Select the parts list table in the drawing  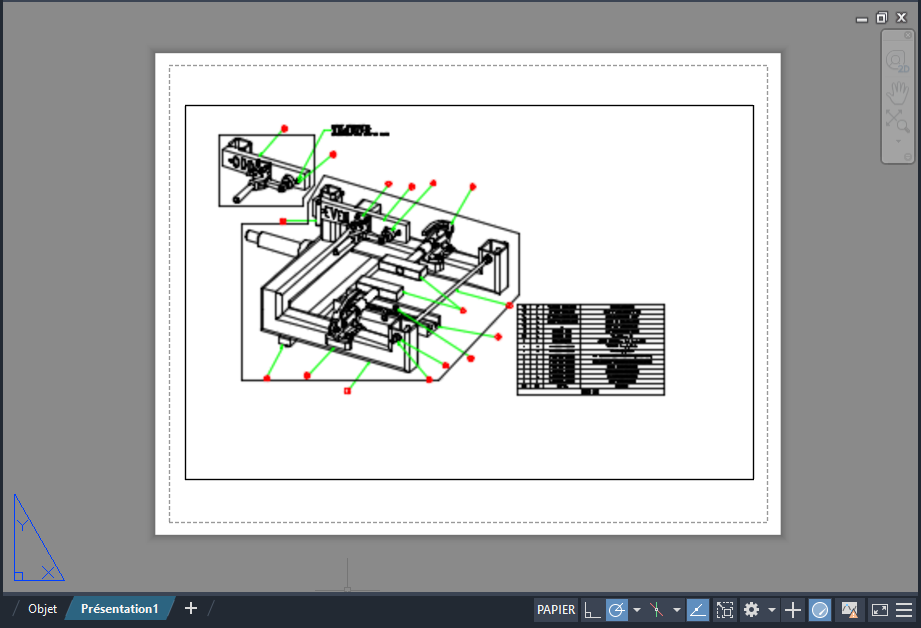(591, 350)
